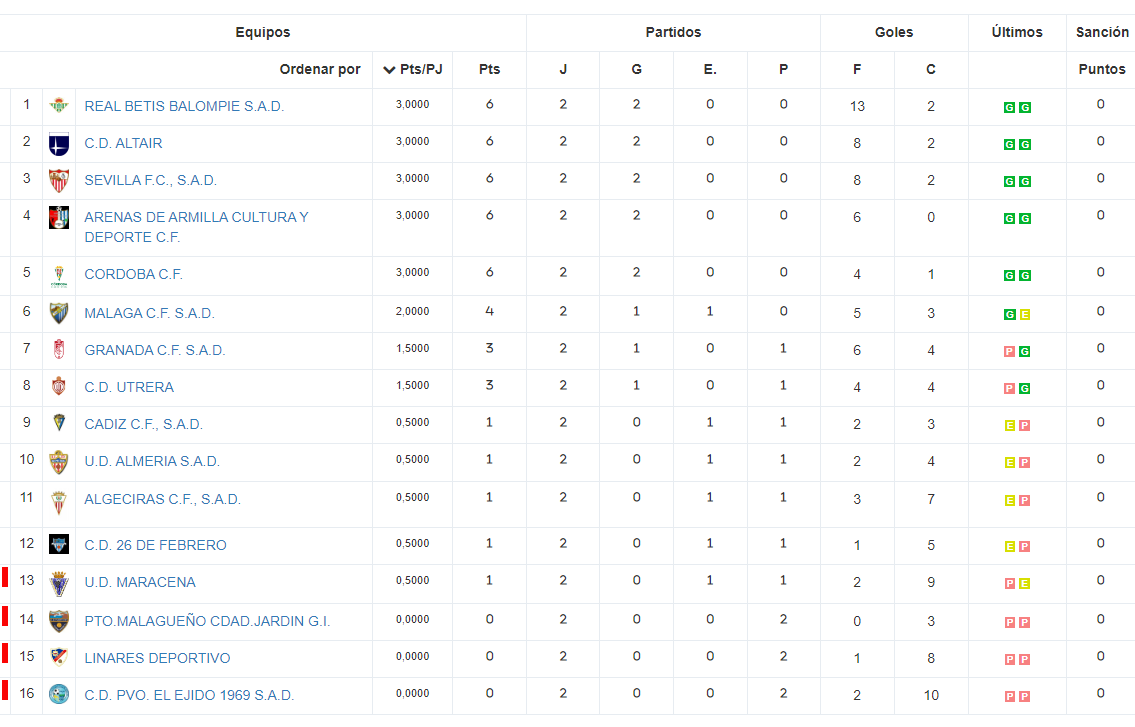This screenshot has width=1135, height=727.
Task: Click the green G badge in C.D. Utrera row
Action: point(1025,388)
